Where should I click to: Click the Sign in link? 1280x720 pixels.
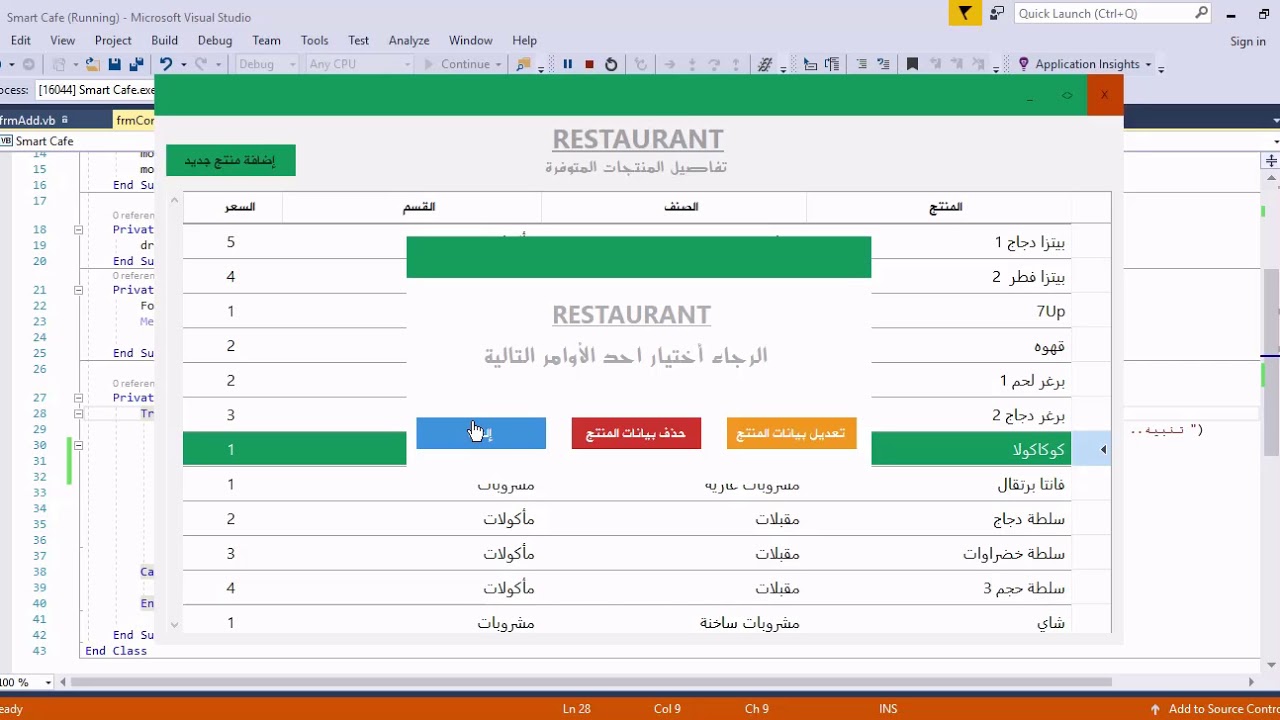(1247, 41)
